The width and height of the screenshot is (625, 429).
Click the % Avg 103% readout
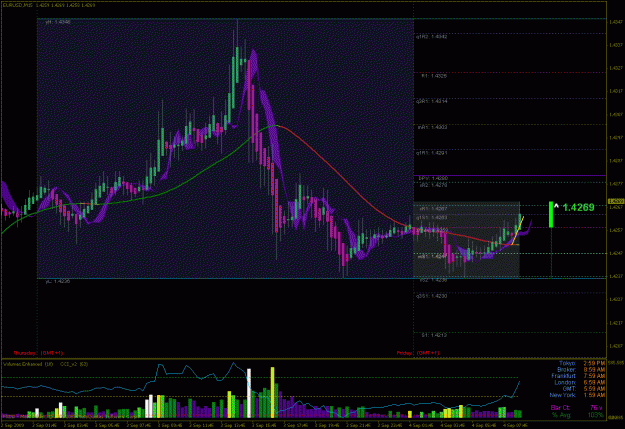pyautogui.click(x=578, y=415)
